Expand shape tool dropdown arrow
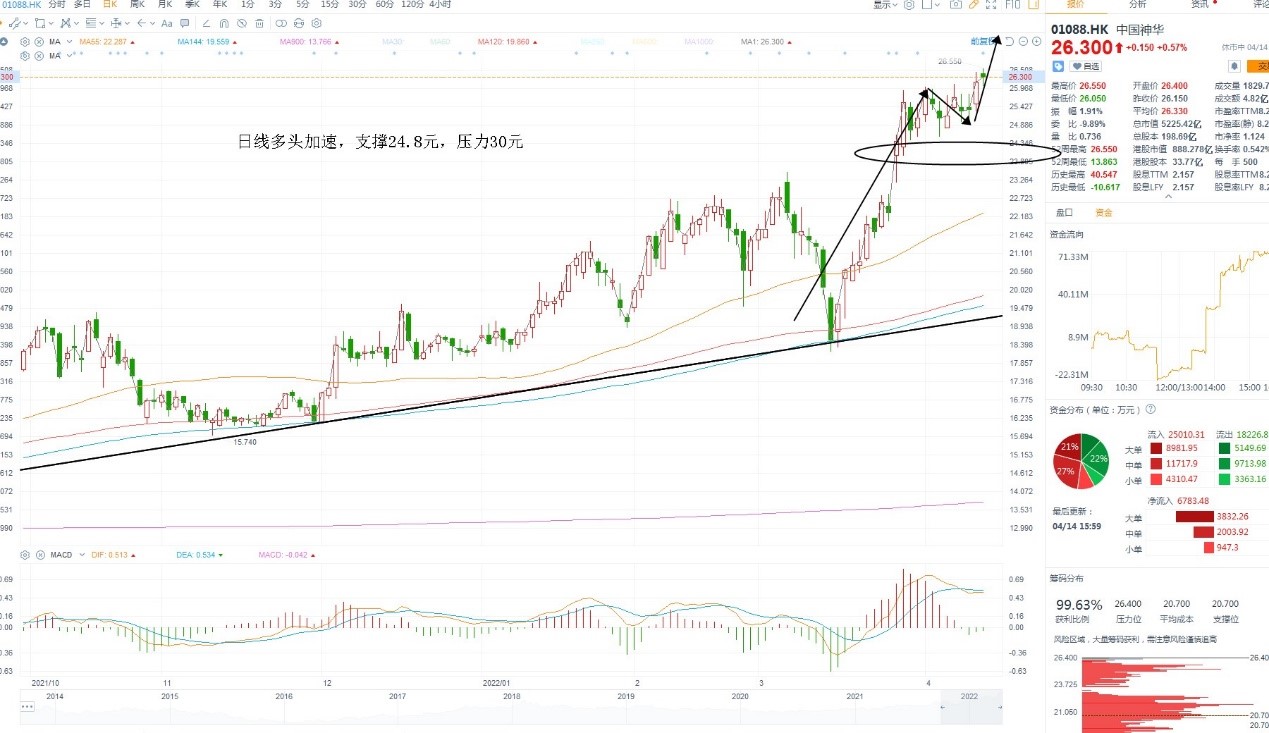Image resolution: width=1269 pixels, height=733 pixels. [x=51, y=23]
